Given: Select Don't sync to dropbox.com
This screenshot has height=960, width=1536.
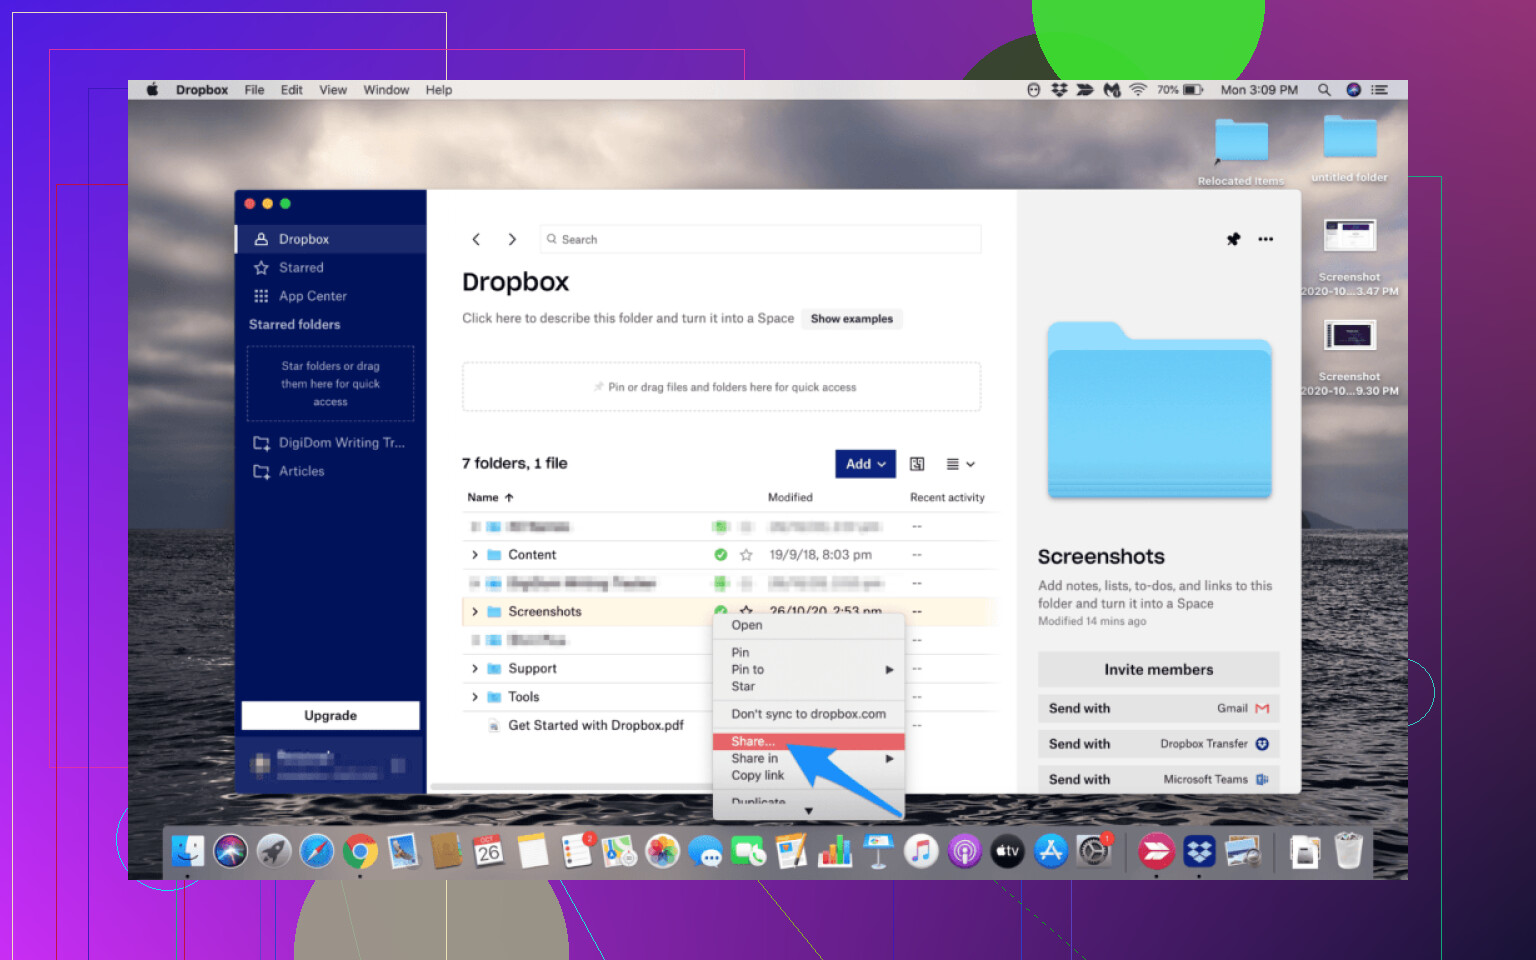Looking at the screenshot, I should tap(808, 714).
